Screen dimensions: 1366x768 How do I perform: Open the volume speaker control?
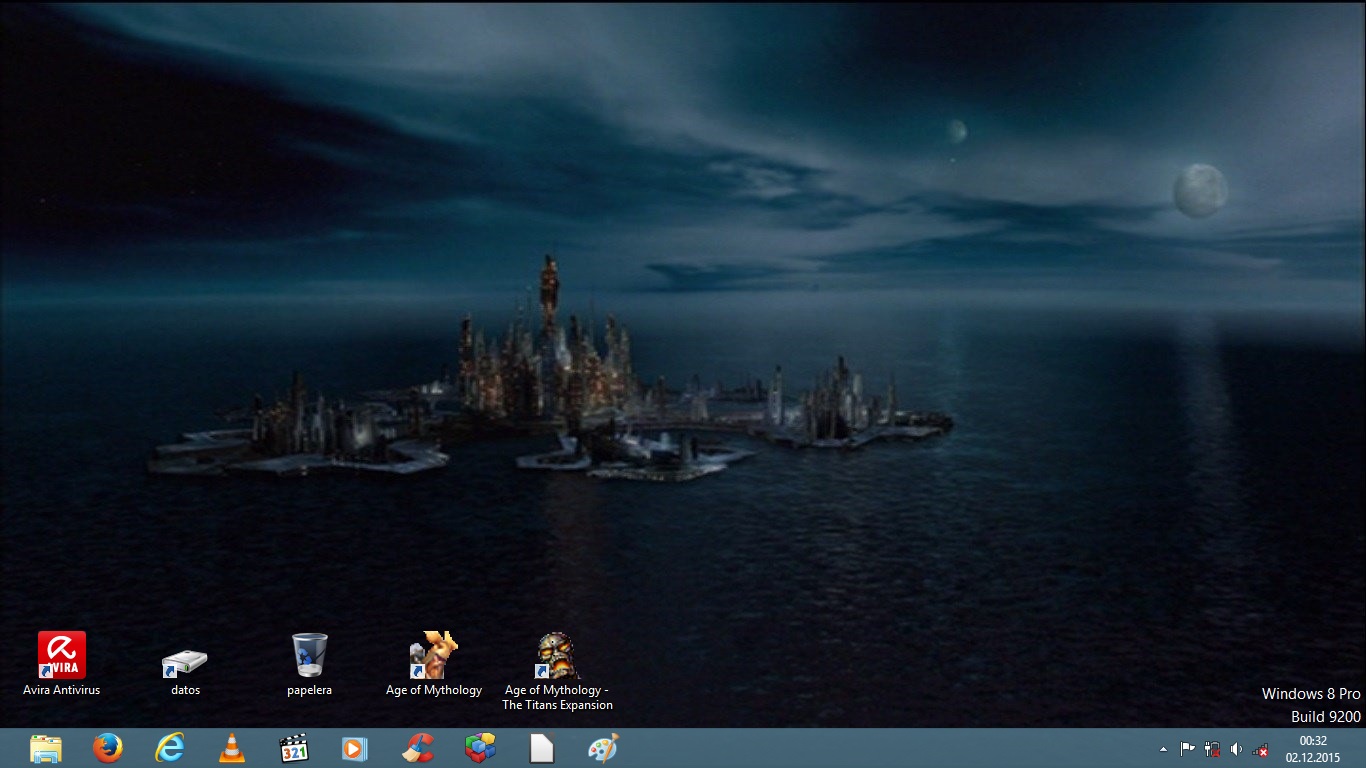coord(1236,749)
